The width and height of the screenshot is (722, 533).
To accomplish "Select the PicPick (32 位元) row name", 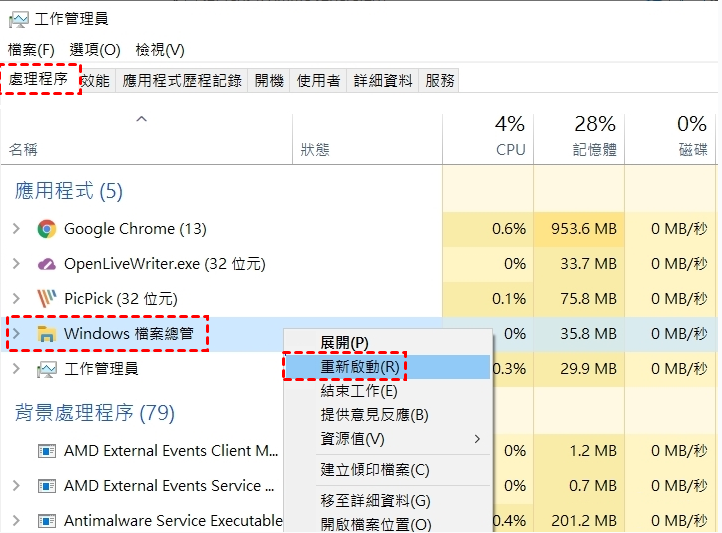I will (121, 299).
